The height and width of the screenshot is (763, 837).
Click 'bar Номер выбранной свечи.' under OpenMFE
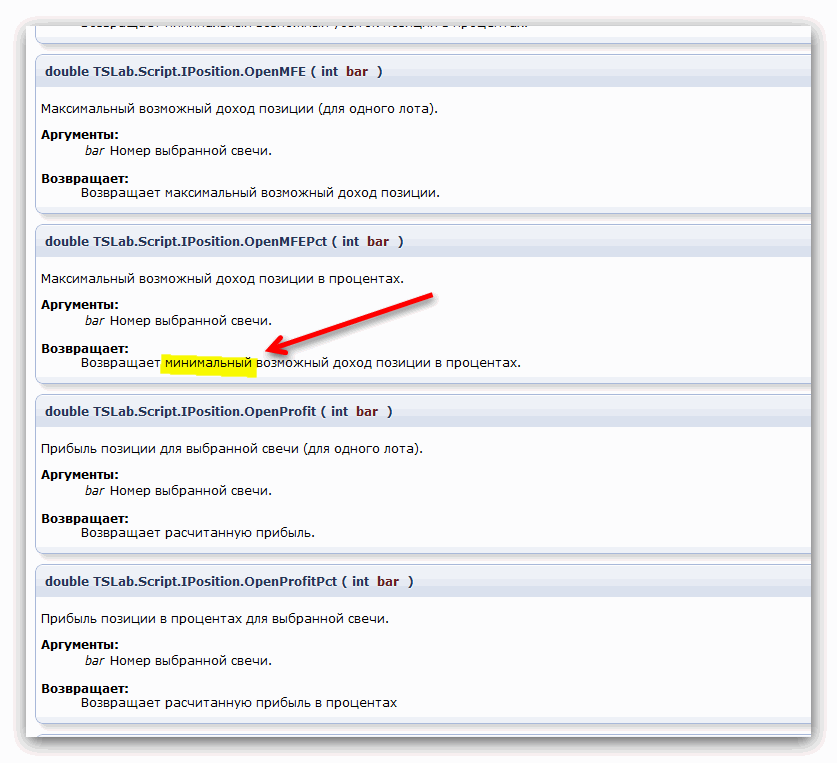click(178, 151)
